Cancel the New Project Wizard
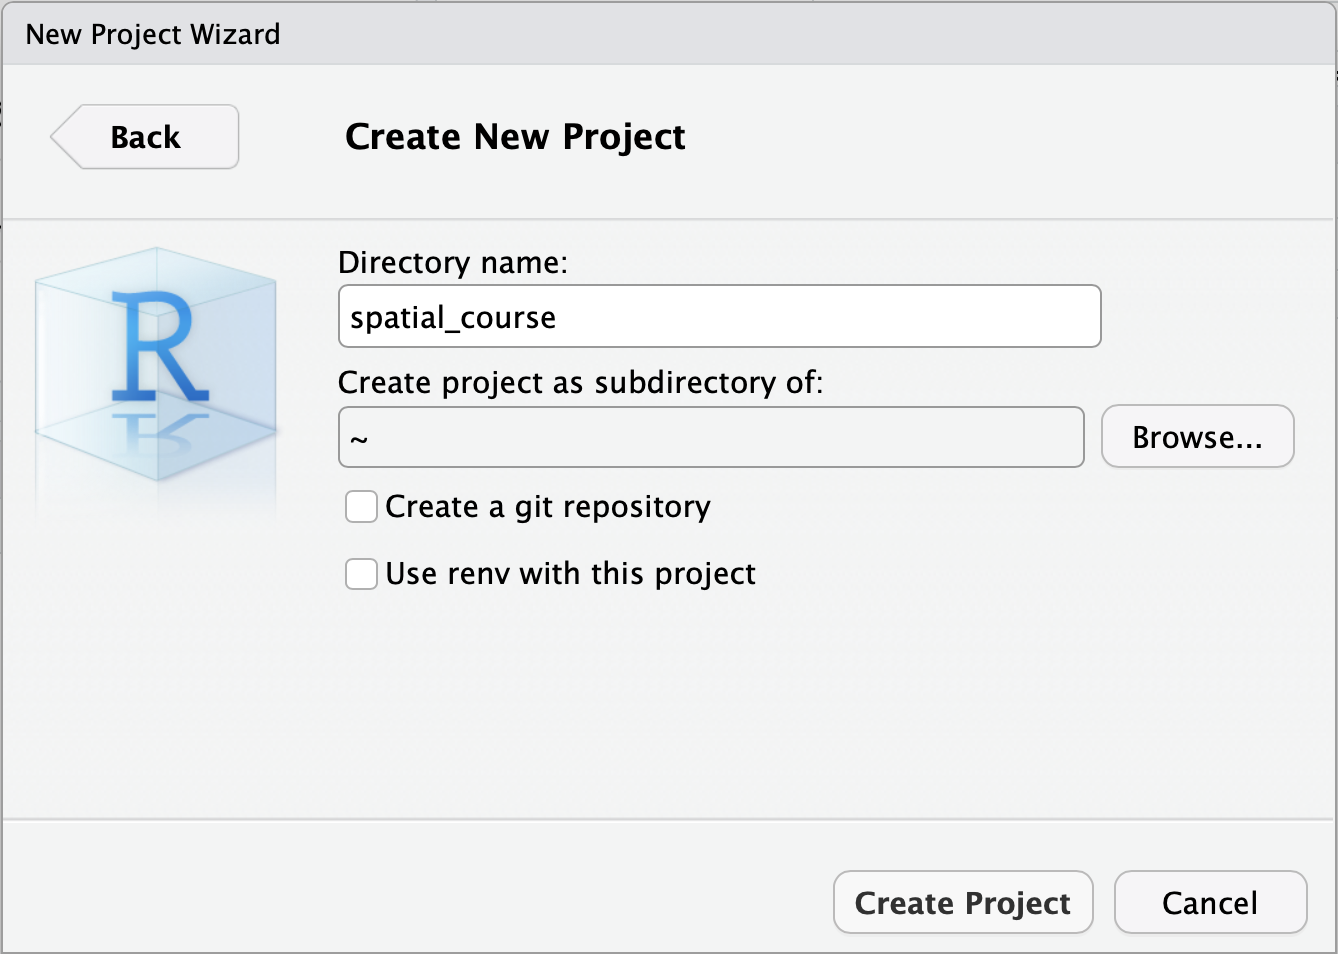The width and height of the screenshot is (1338, 954). (1210, 903)
